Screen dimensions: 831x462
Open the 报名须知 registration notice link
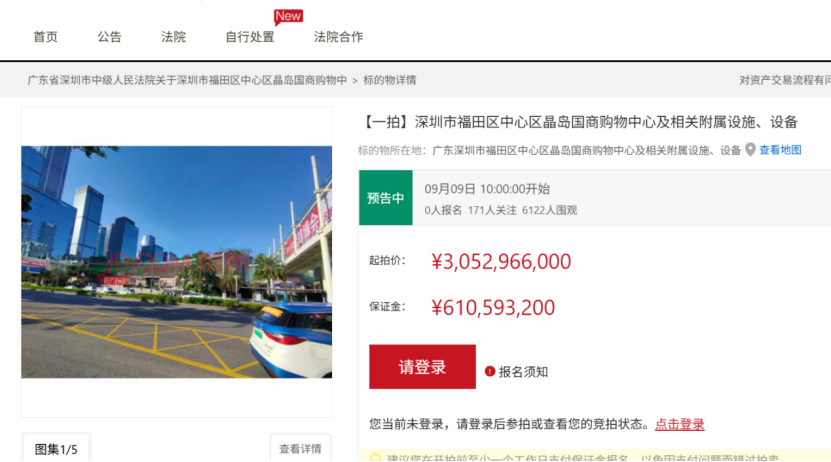point(523,371)
